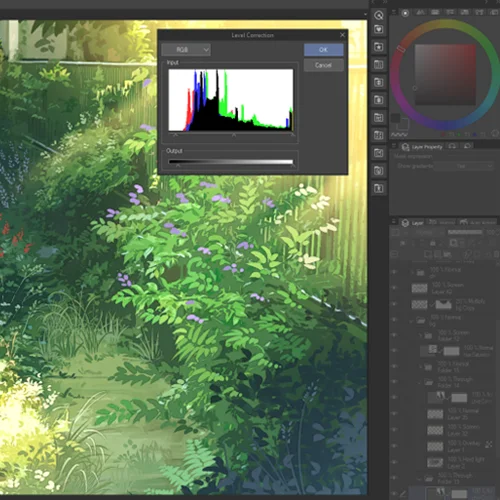This screenshot has height=500, width=500.
Task: Open the Layer panel hamburger menu
Action: click(394, 222)
